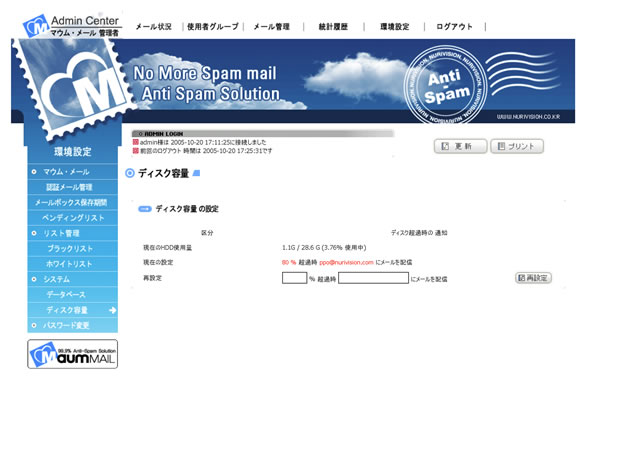
Task: Open the 統計履歴 menu
Action: (333, 27)
